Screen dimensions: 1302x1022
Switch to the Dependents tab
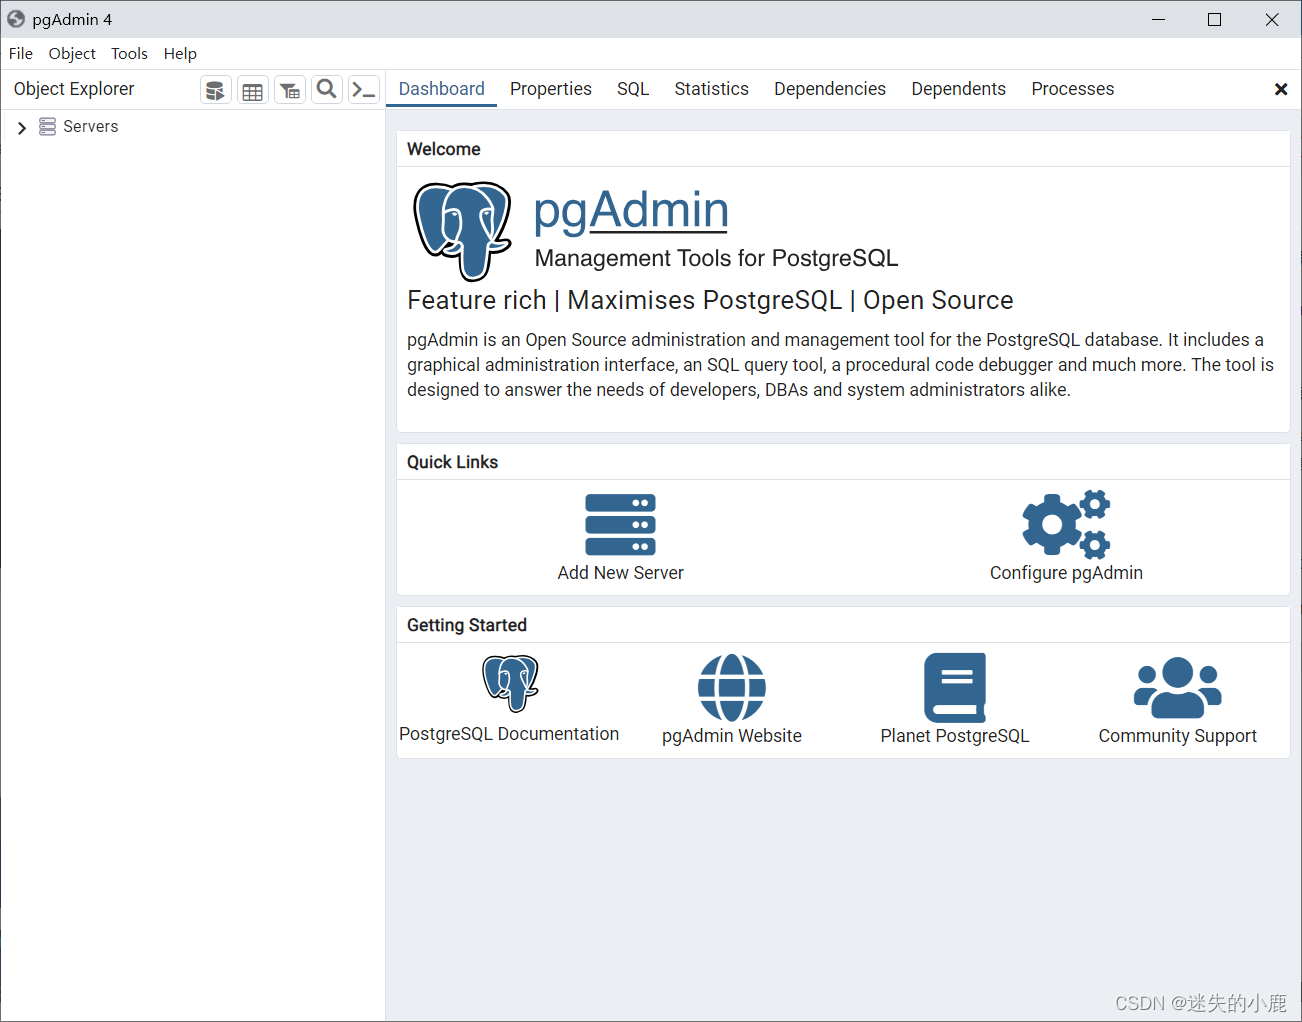958,89
